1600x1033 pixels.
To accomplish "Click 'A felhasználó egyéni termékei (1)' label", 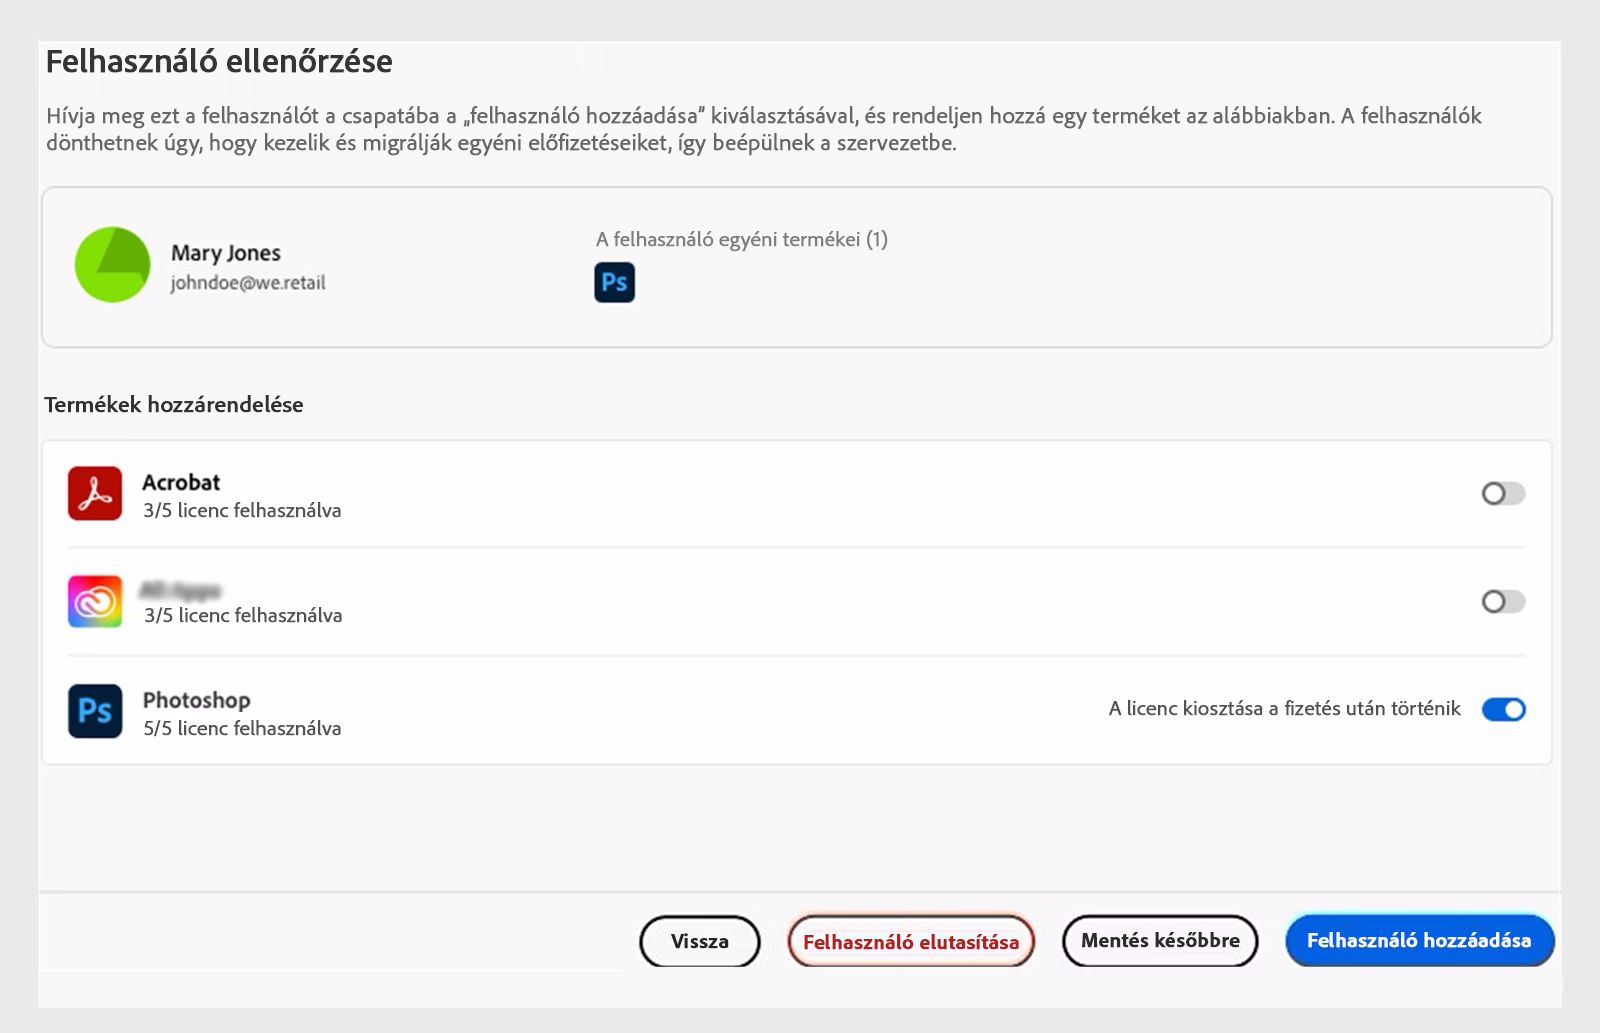I will (x=742, y=239).
